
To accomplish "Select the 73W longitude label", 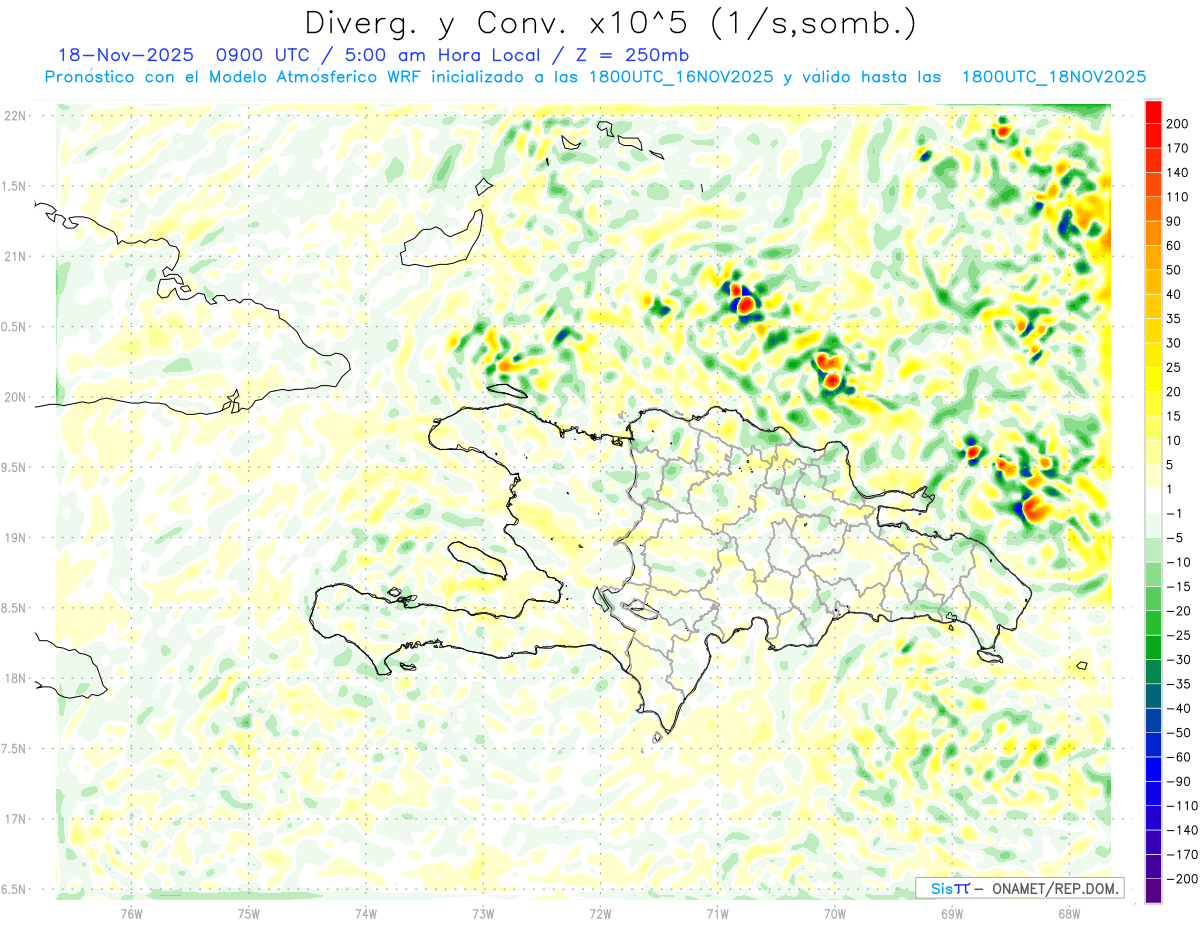I will 483,913.
